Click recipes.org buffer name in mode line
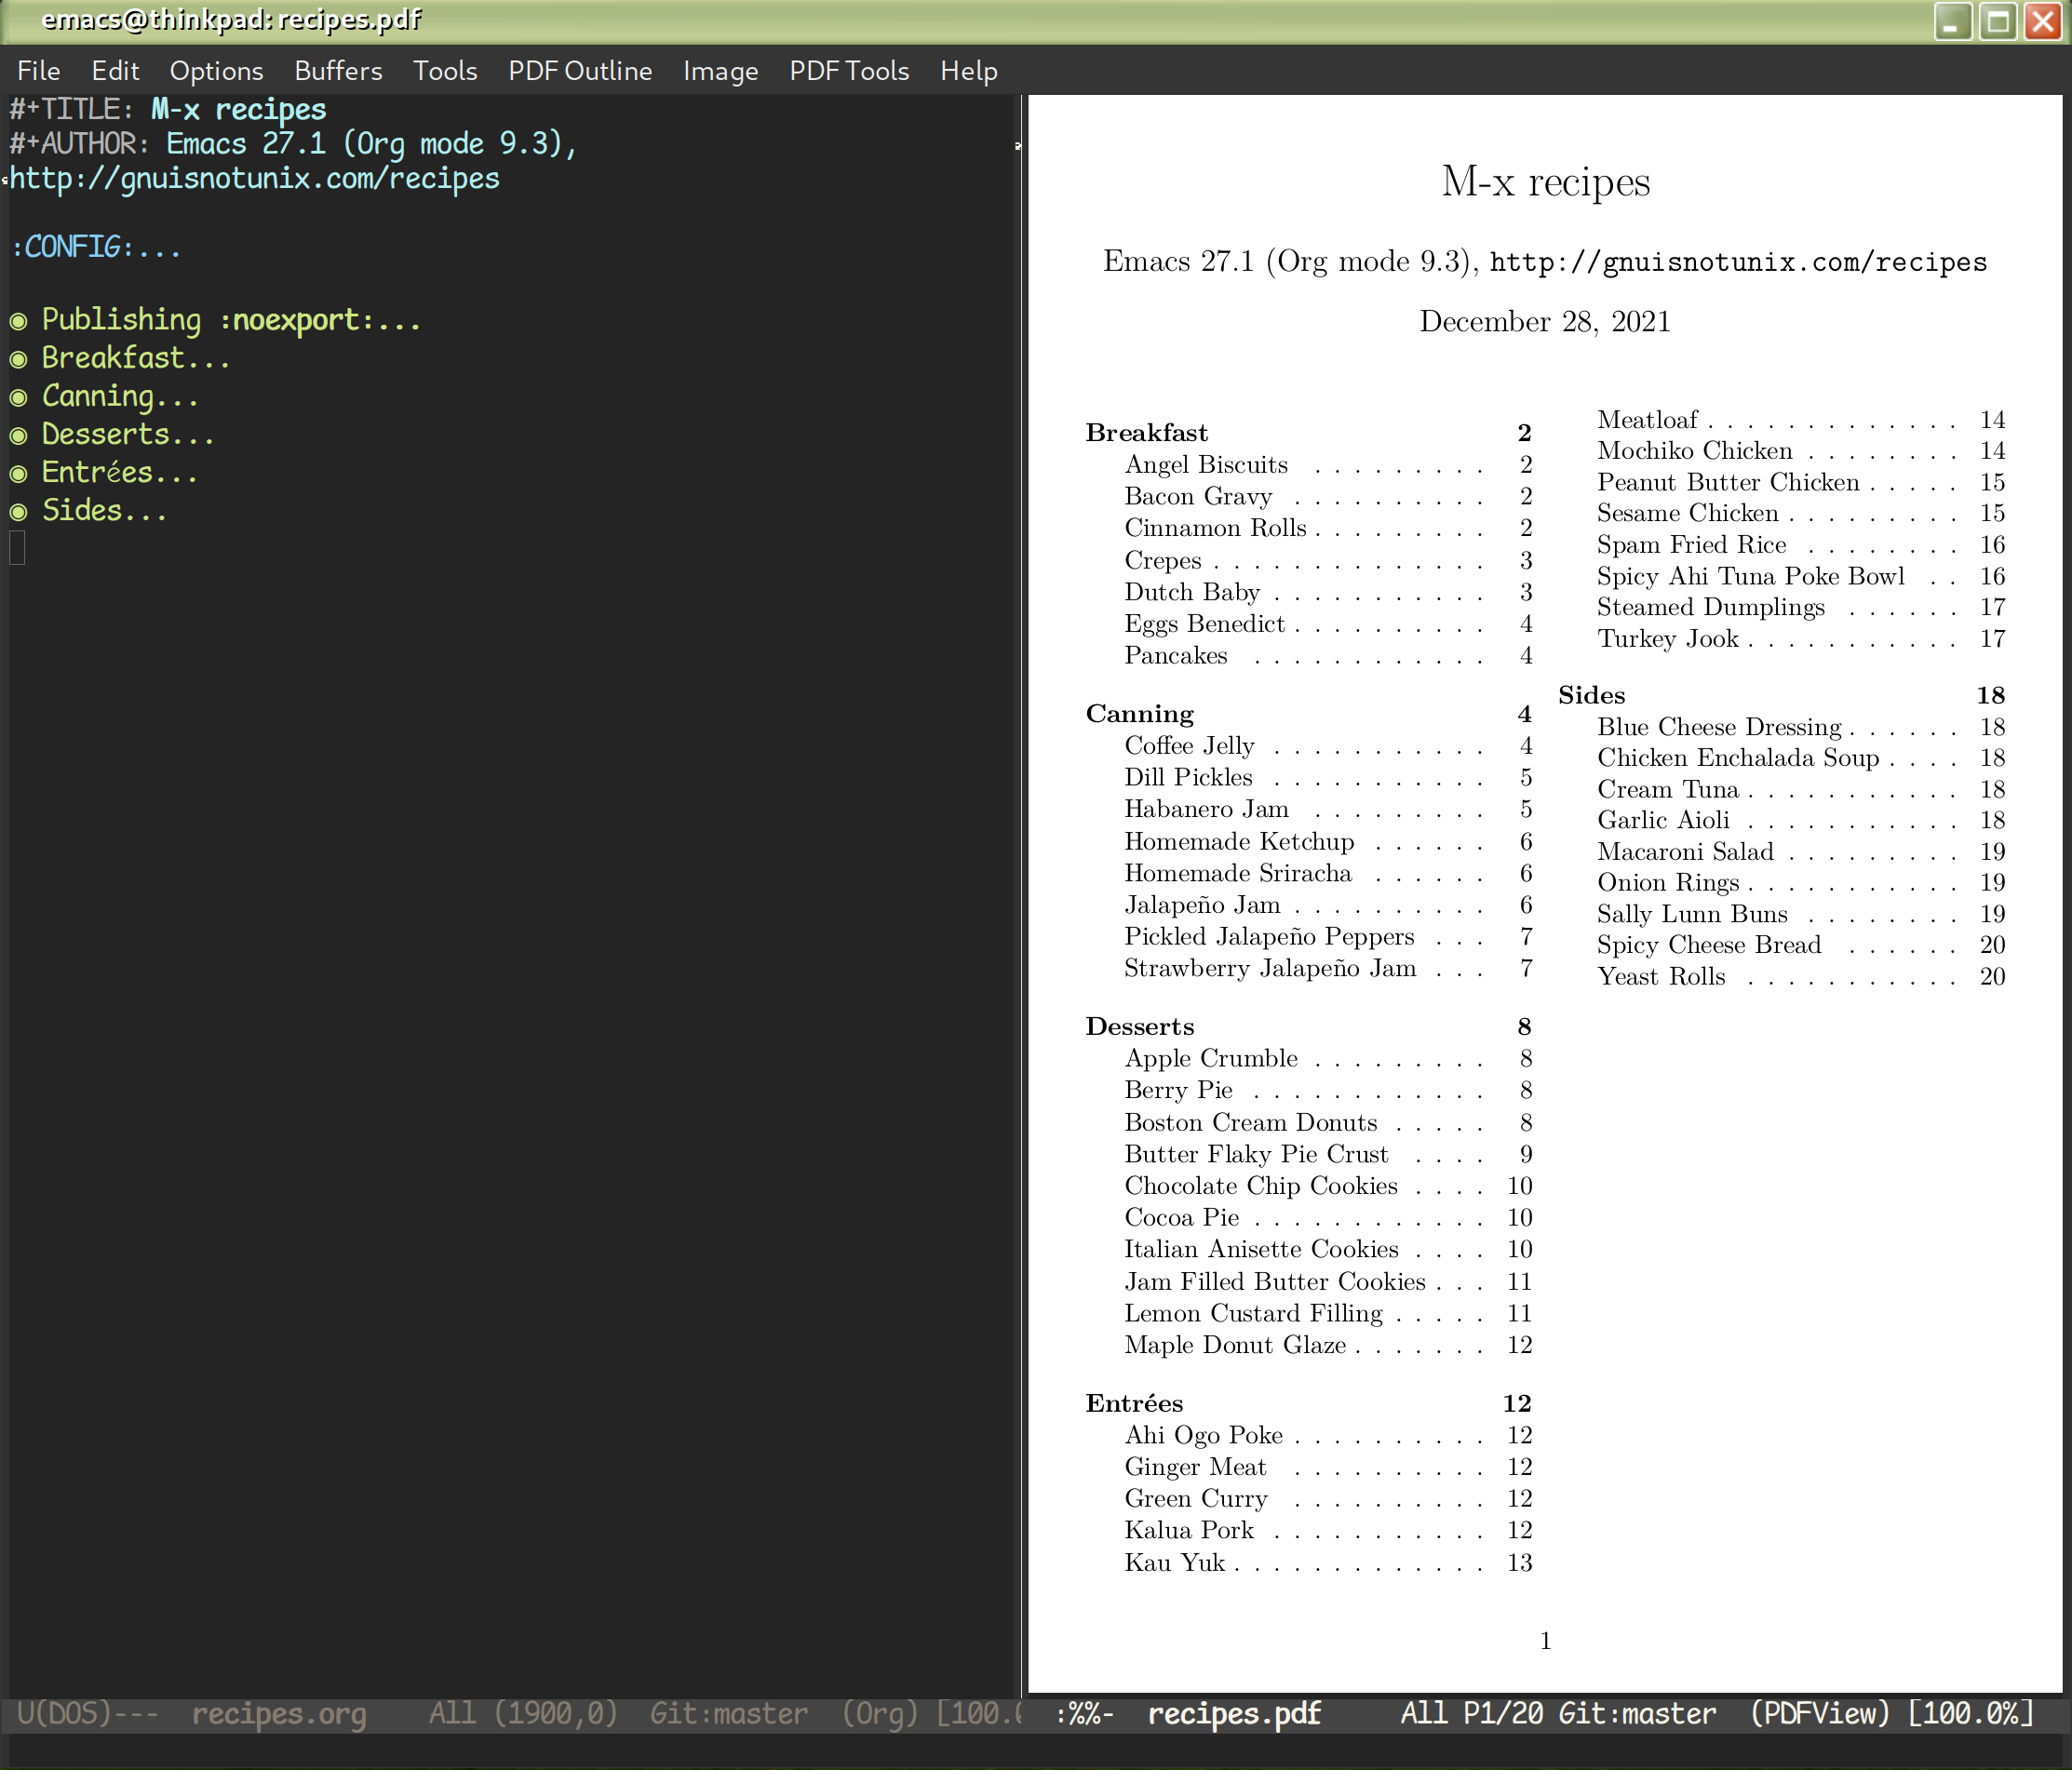Screen dimensions: 2072x1770 point(279,1714)
